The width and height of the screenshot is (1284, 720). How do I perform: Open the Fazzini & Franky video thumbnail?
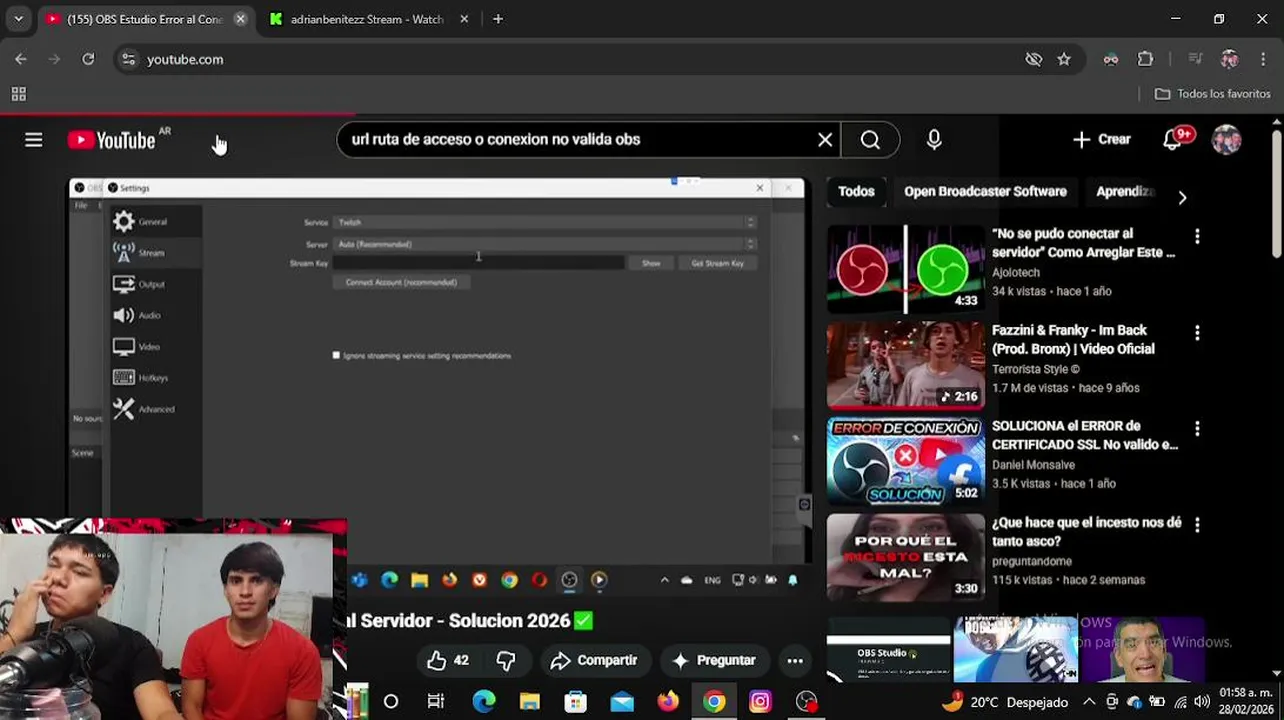[905, 366]
